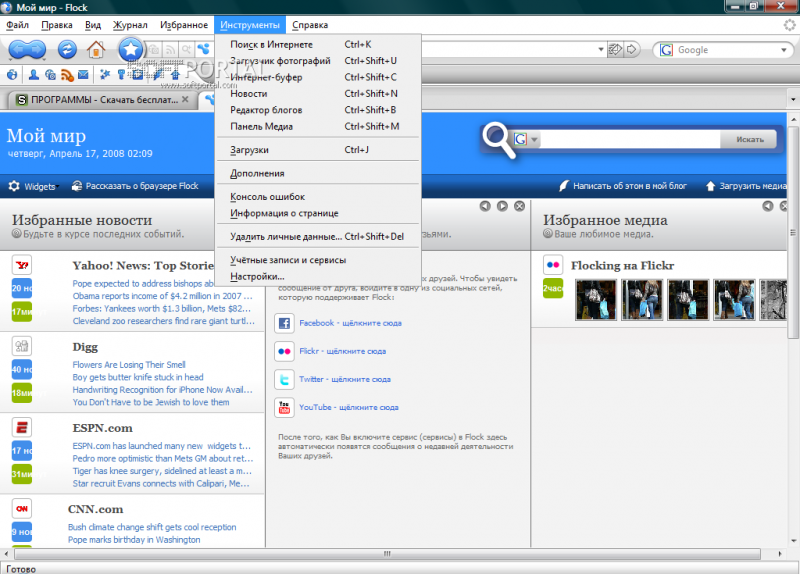This screenshot has width=800, height=574.
Task: Click the large magnifying glass search icon
Action: tap(498, 139)
